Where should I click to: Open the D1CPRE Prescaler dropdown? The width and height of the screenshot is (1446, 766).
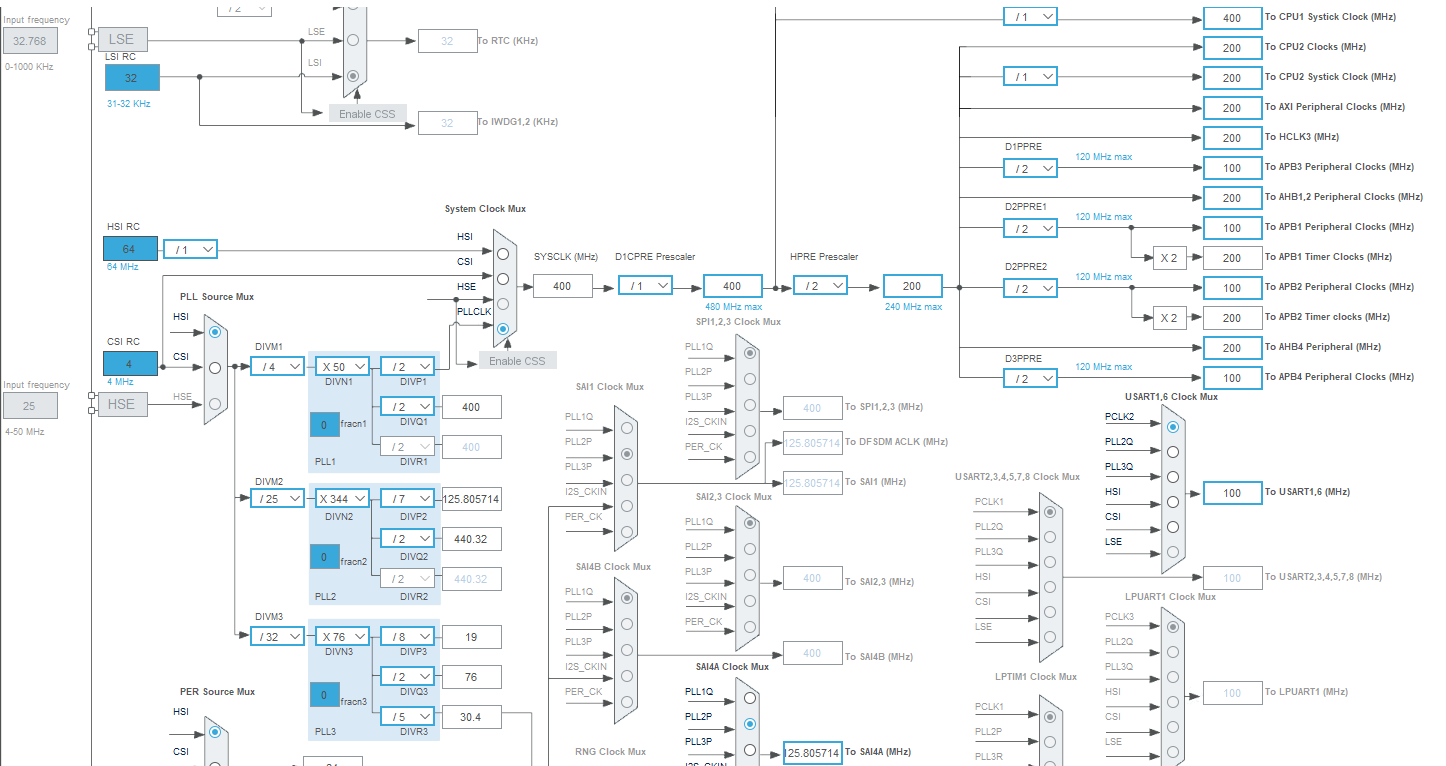pyautogui.click(x=645, y=285)
